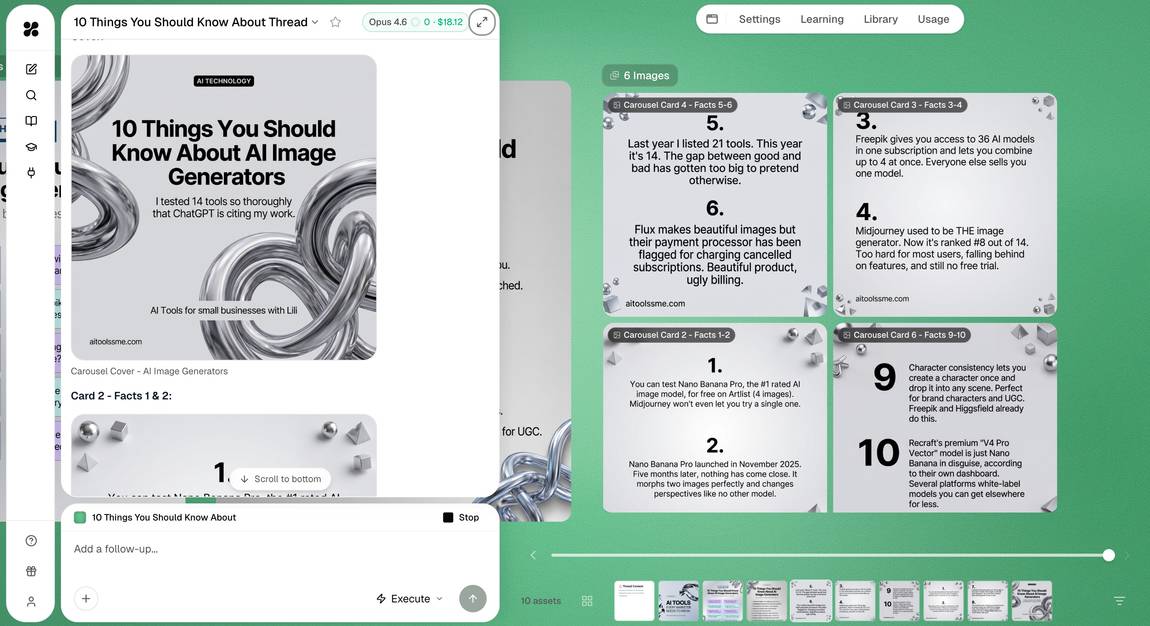
Task: Click the Add a follow-up input field
Action: tap(280, 549)
